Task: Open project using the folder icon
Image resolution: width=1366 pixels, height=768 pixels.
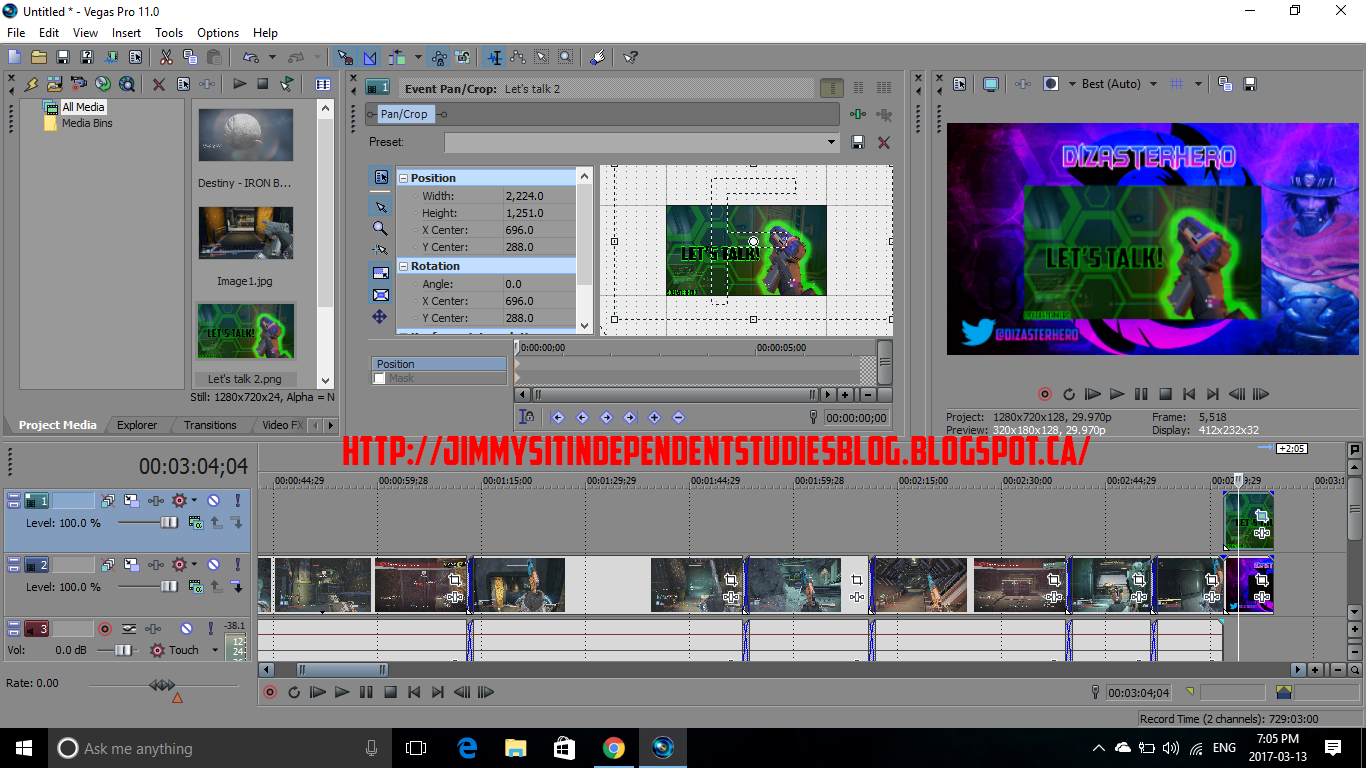Action: point(38,57)
